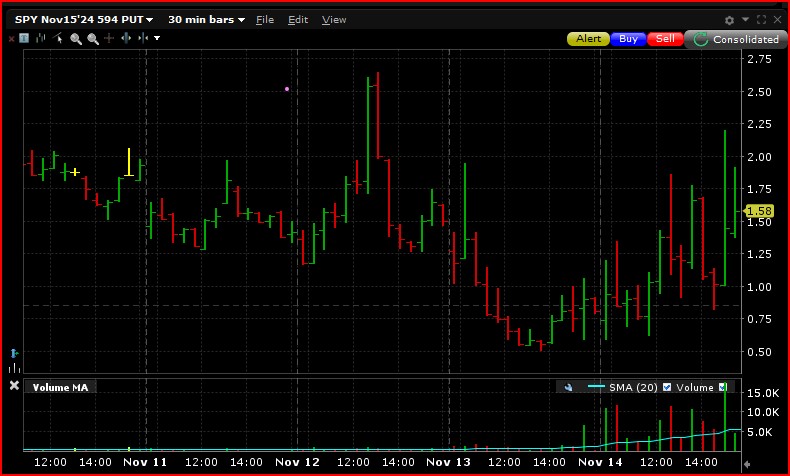Screen dimensions: 790x476
Task: Select the text annotation T tool
Action: point(24,38)
